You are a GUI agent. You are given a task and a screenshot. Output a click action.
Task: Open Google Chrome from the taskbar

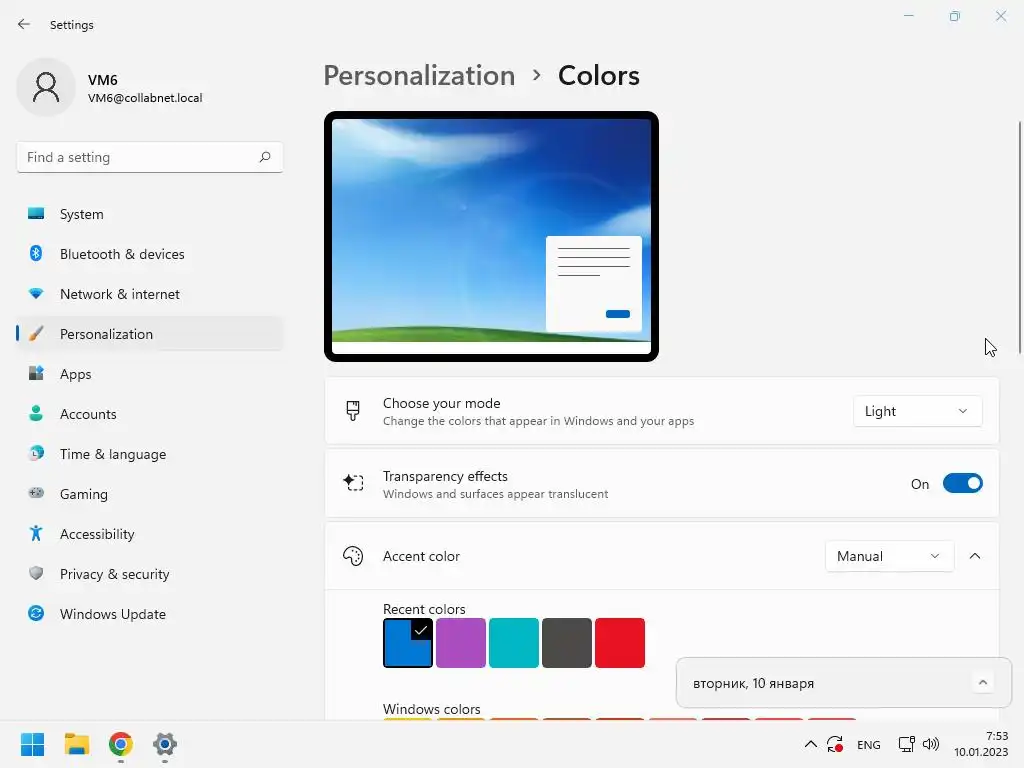tap(121, 744)
